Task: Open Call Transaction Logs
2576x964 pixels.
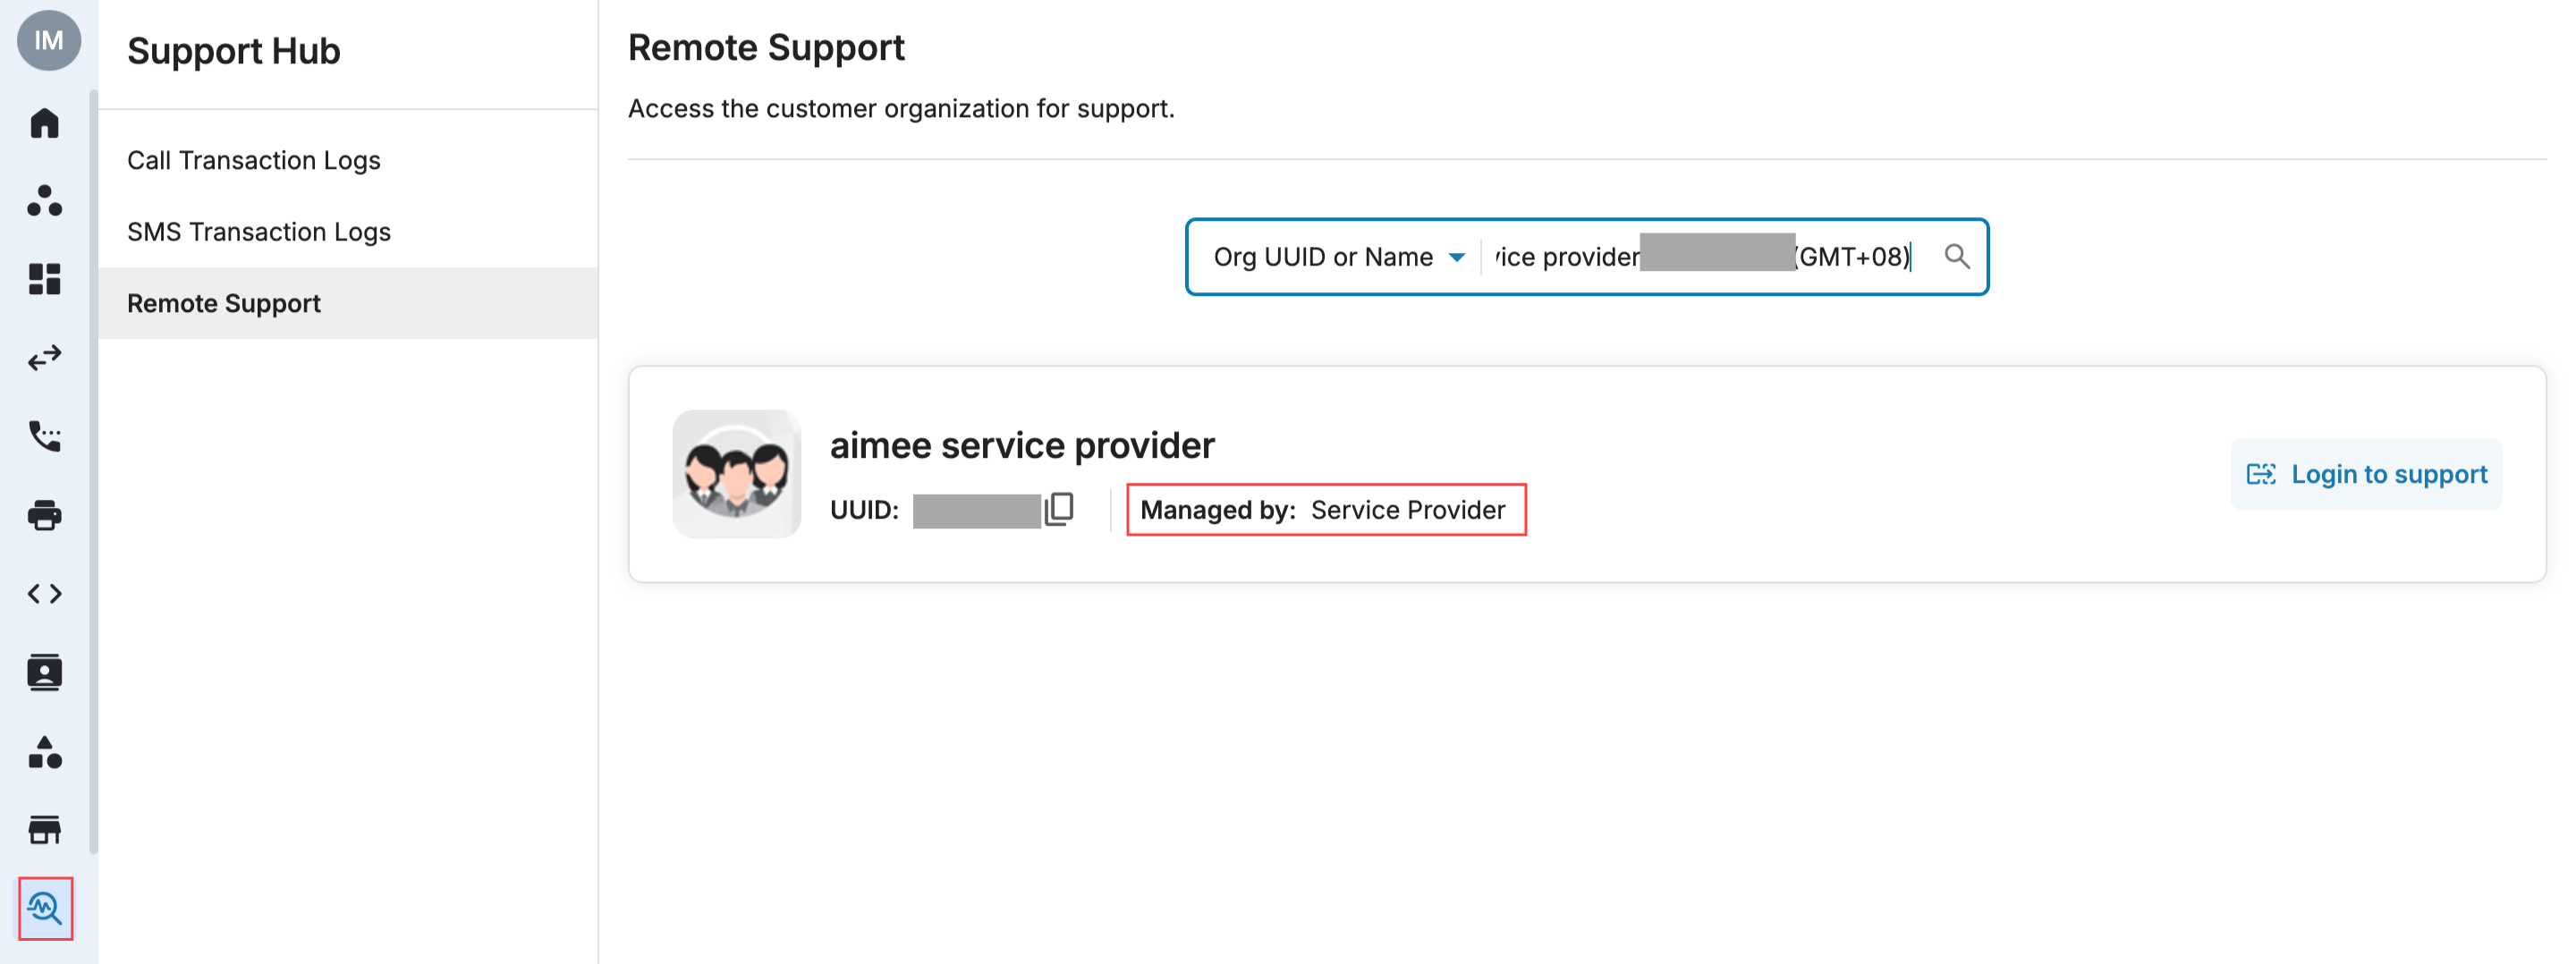Action: [x=254, y=160]
